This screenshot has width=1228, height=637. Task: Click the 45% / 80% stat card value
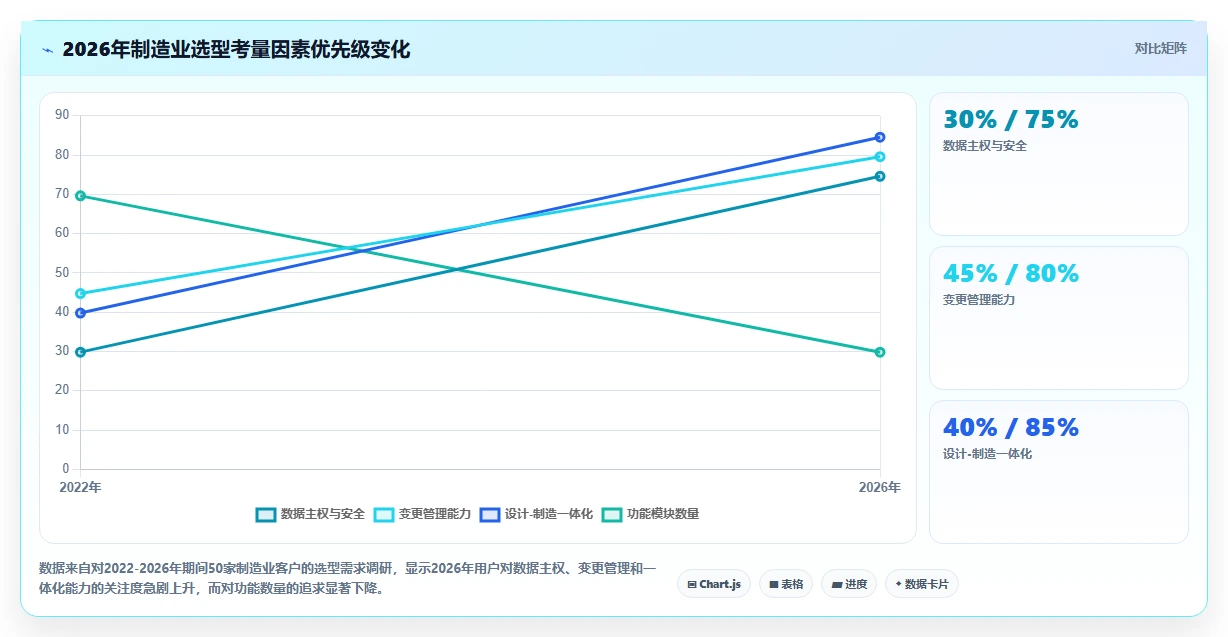1011,274
